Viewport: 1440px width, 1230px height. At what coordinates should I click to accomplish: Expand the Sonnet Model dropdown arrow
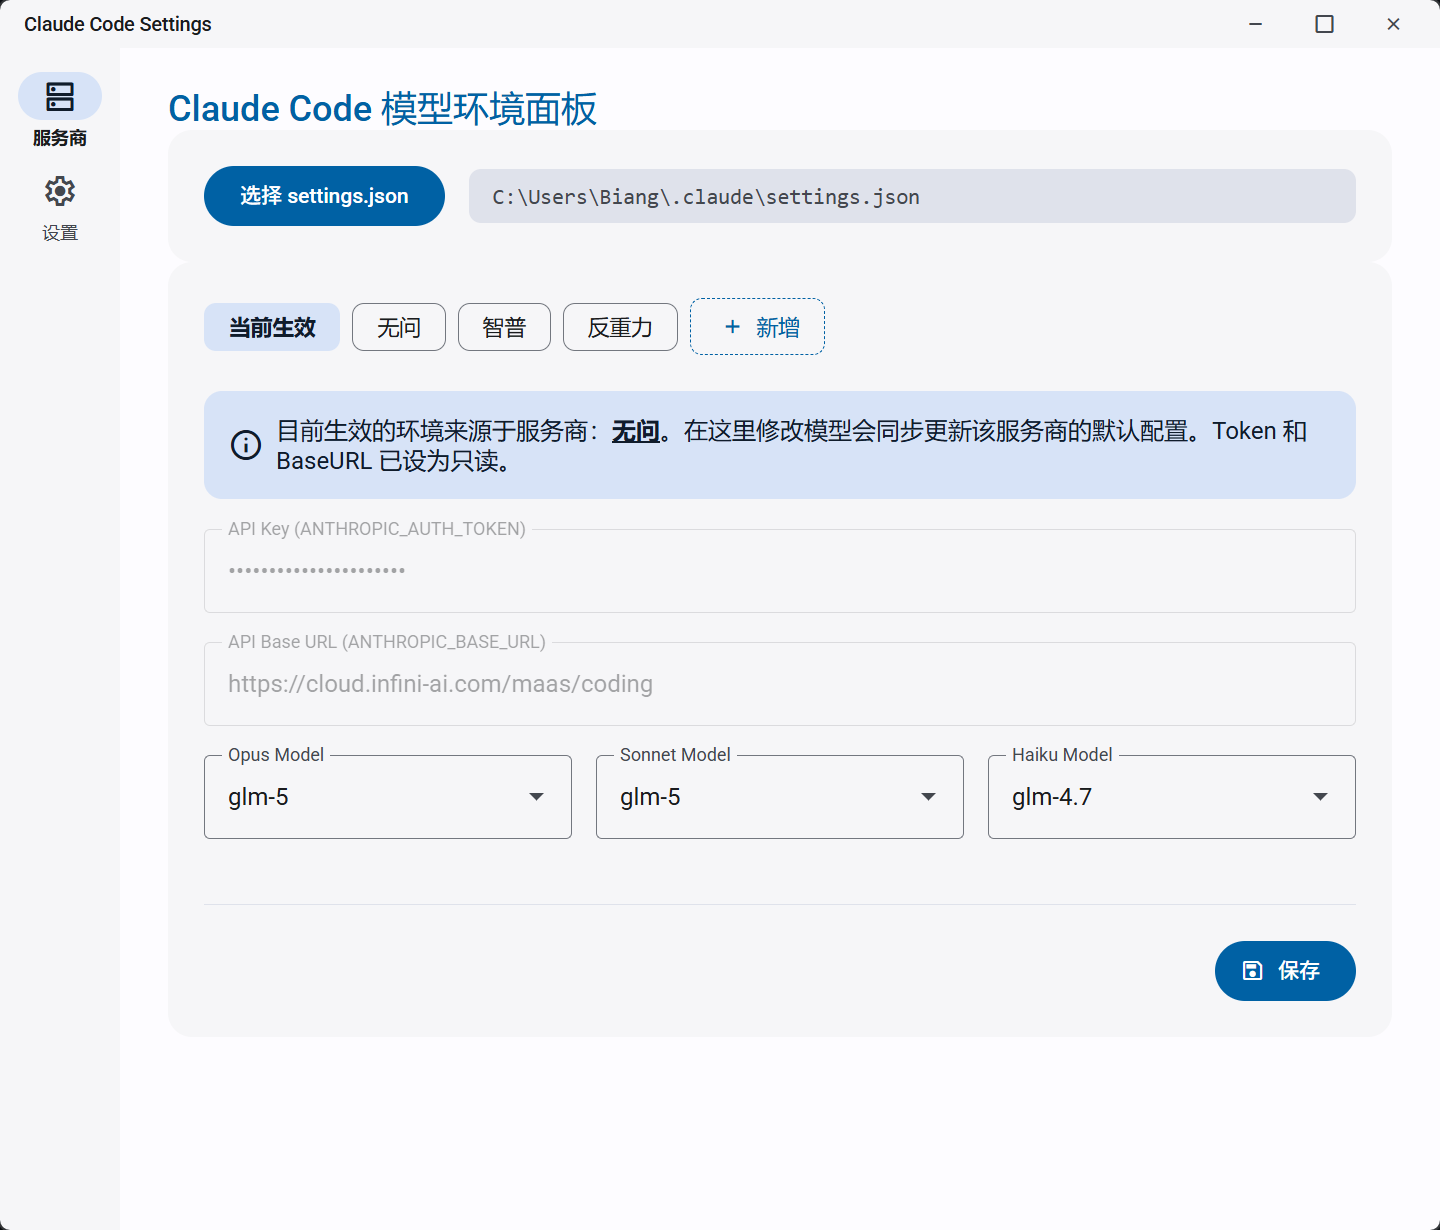click(929, 797)
